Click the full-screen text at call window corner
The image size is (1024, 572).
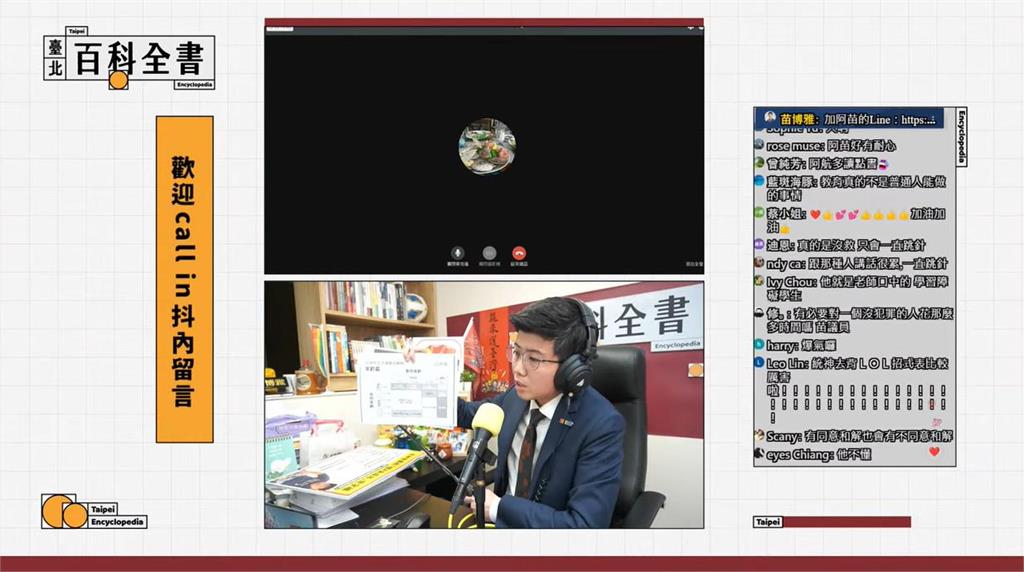tap(694, 264)
